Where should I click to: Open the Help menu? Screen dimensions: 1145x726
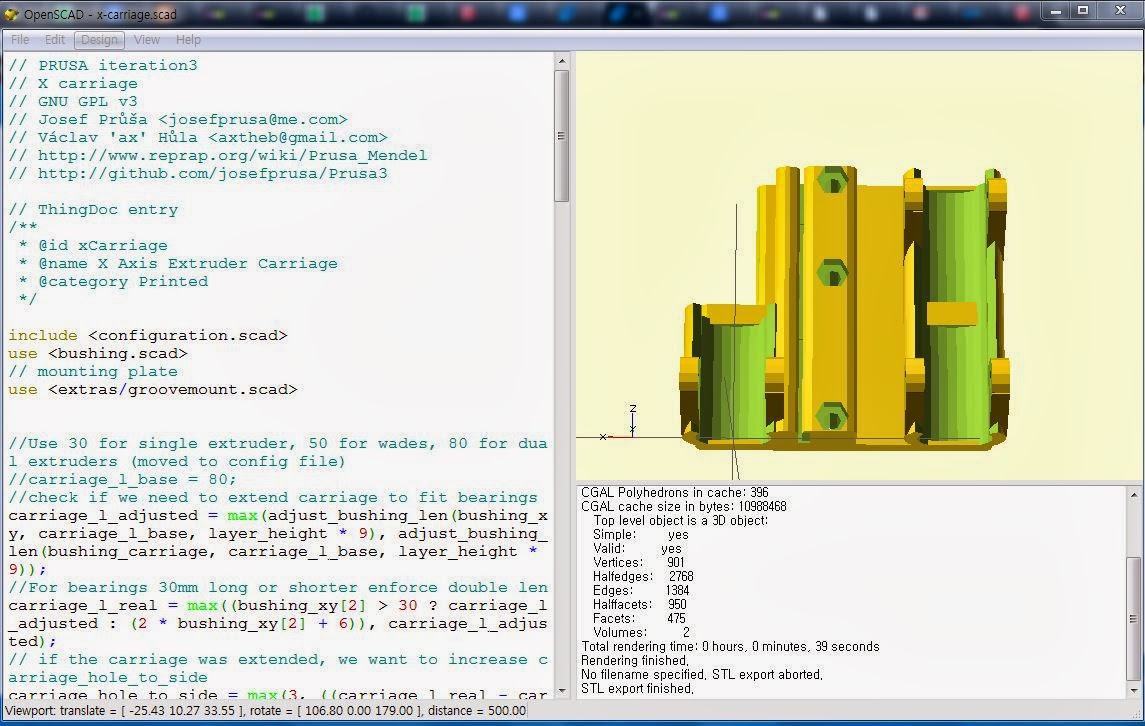pos(188,39)
